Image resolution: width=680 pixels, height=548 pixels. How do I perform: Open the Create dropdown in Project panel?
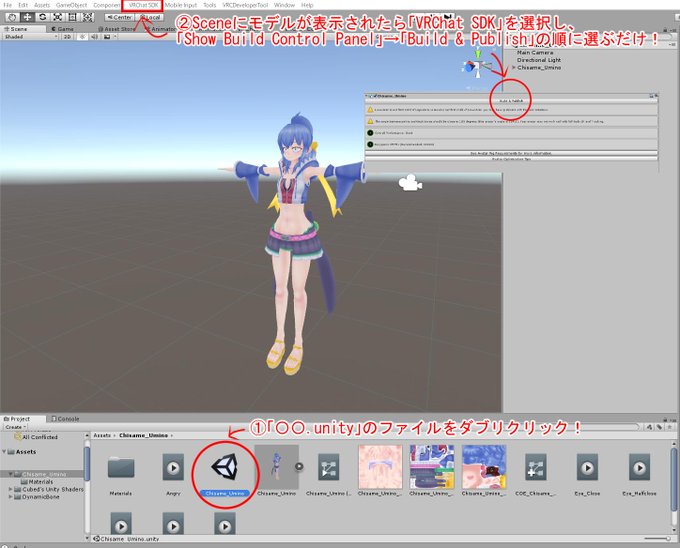pyautogui.click(x=16, y=427)
